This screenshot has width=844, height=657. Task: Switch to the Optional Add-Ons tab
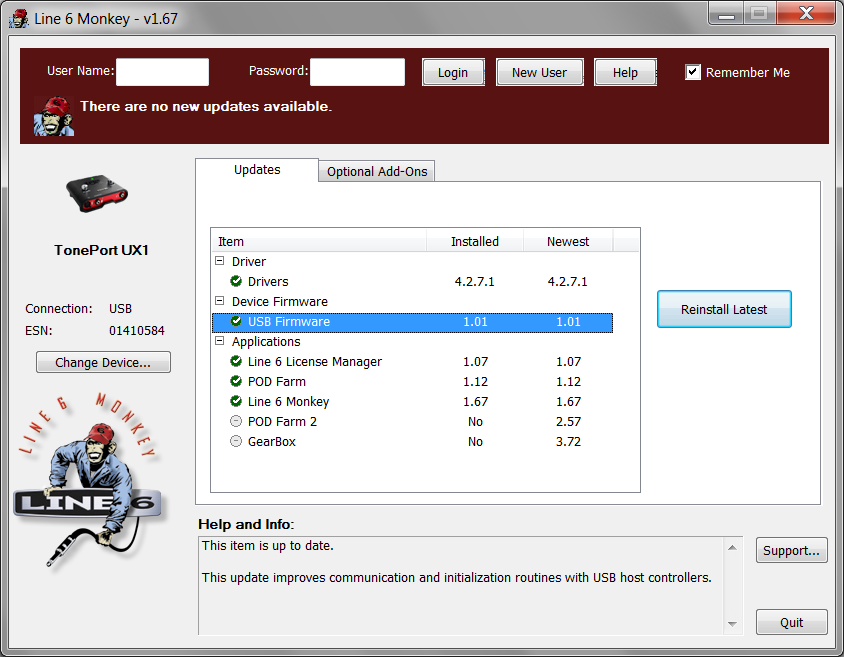(377, 171)
